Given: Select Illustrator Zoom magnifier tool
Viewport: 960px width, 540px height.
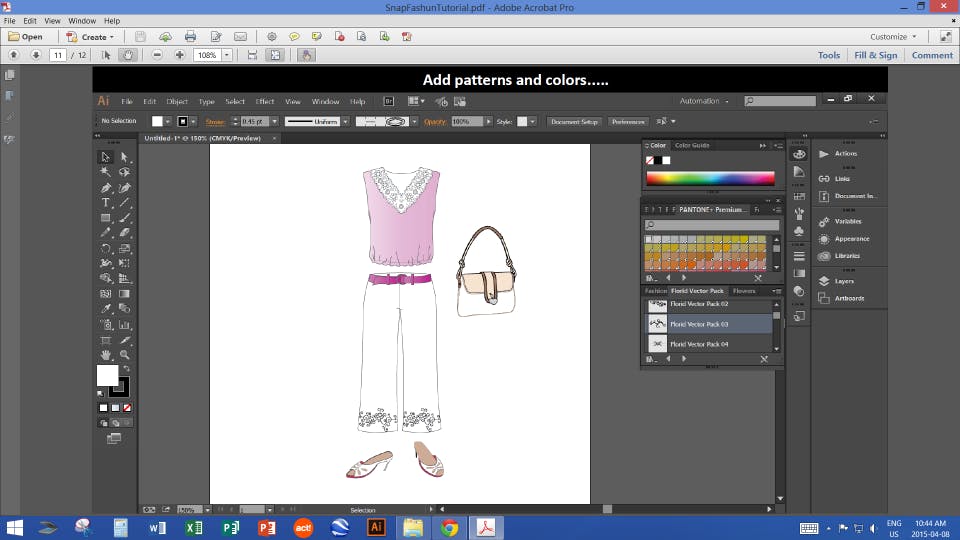Looking at the screenshot, I should 124,355.
